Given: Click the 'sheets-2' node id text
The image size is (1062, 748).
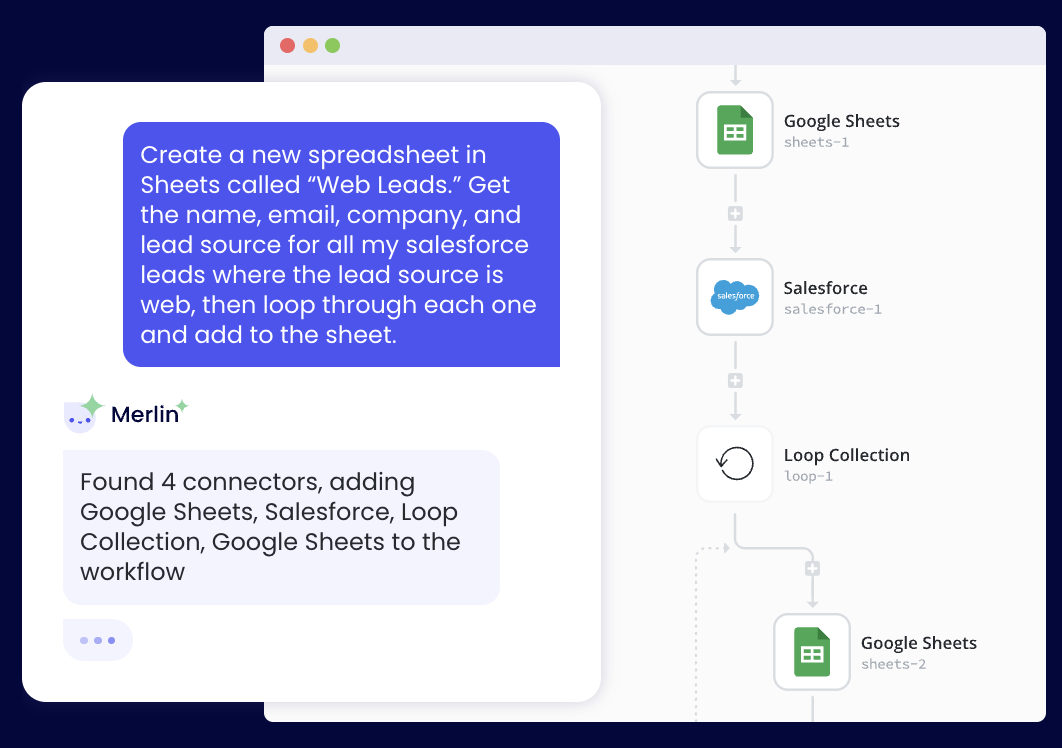Looking at the screenshot, I should click(x=893, y=664).
